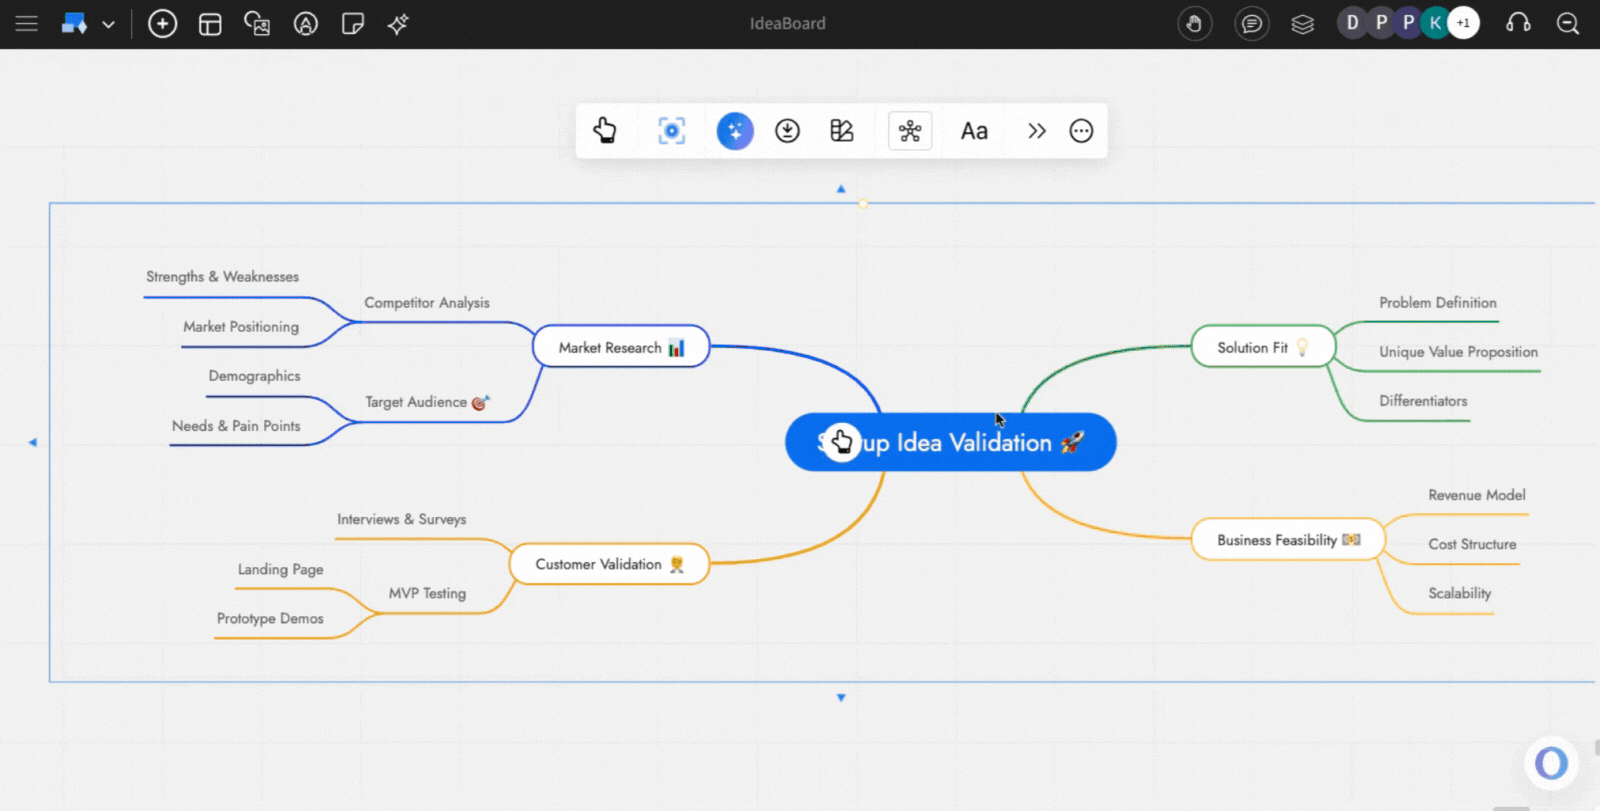The image size is (1600, 811).
Task: Click the left expand arrow of frame
Action: (32, 442)
